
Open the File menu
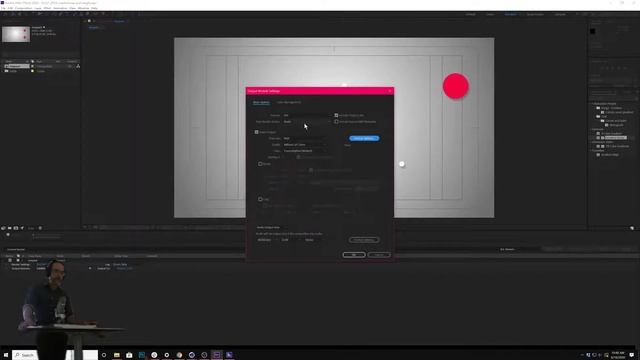point(3,8)
